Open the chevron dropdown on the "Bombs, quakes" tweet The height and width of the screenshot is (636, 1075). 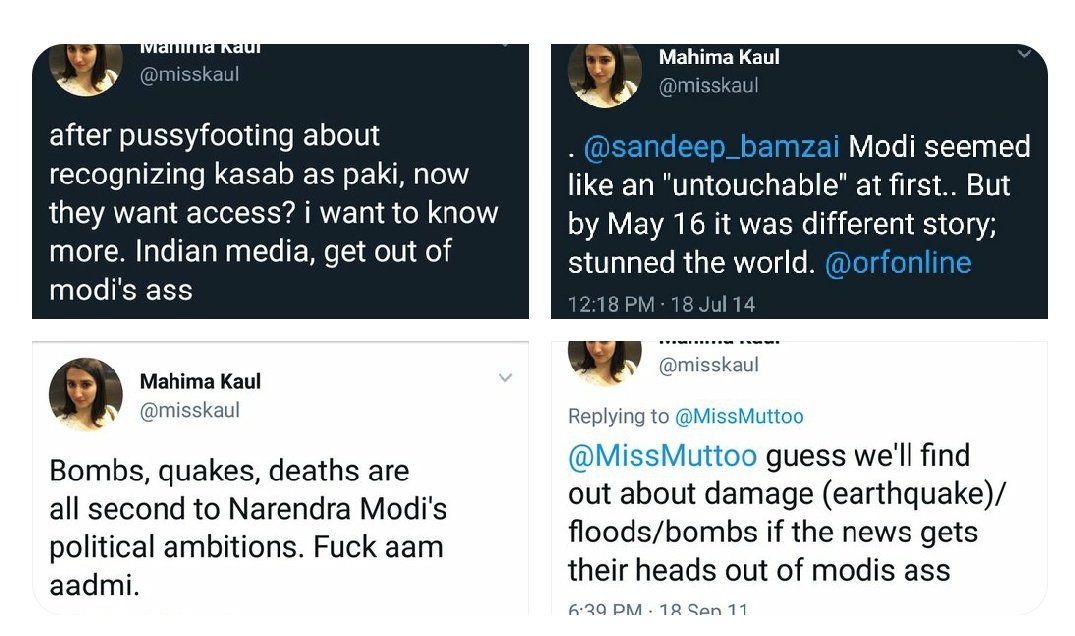pos(505,378)
